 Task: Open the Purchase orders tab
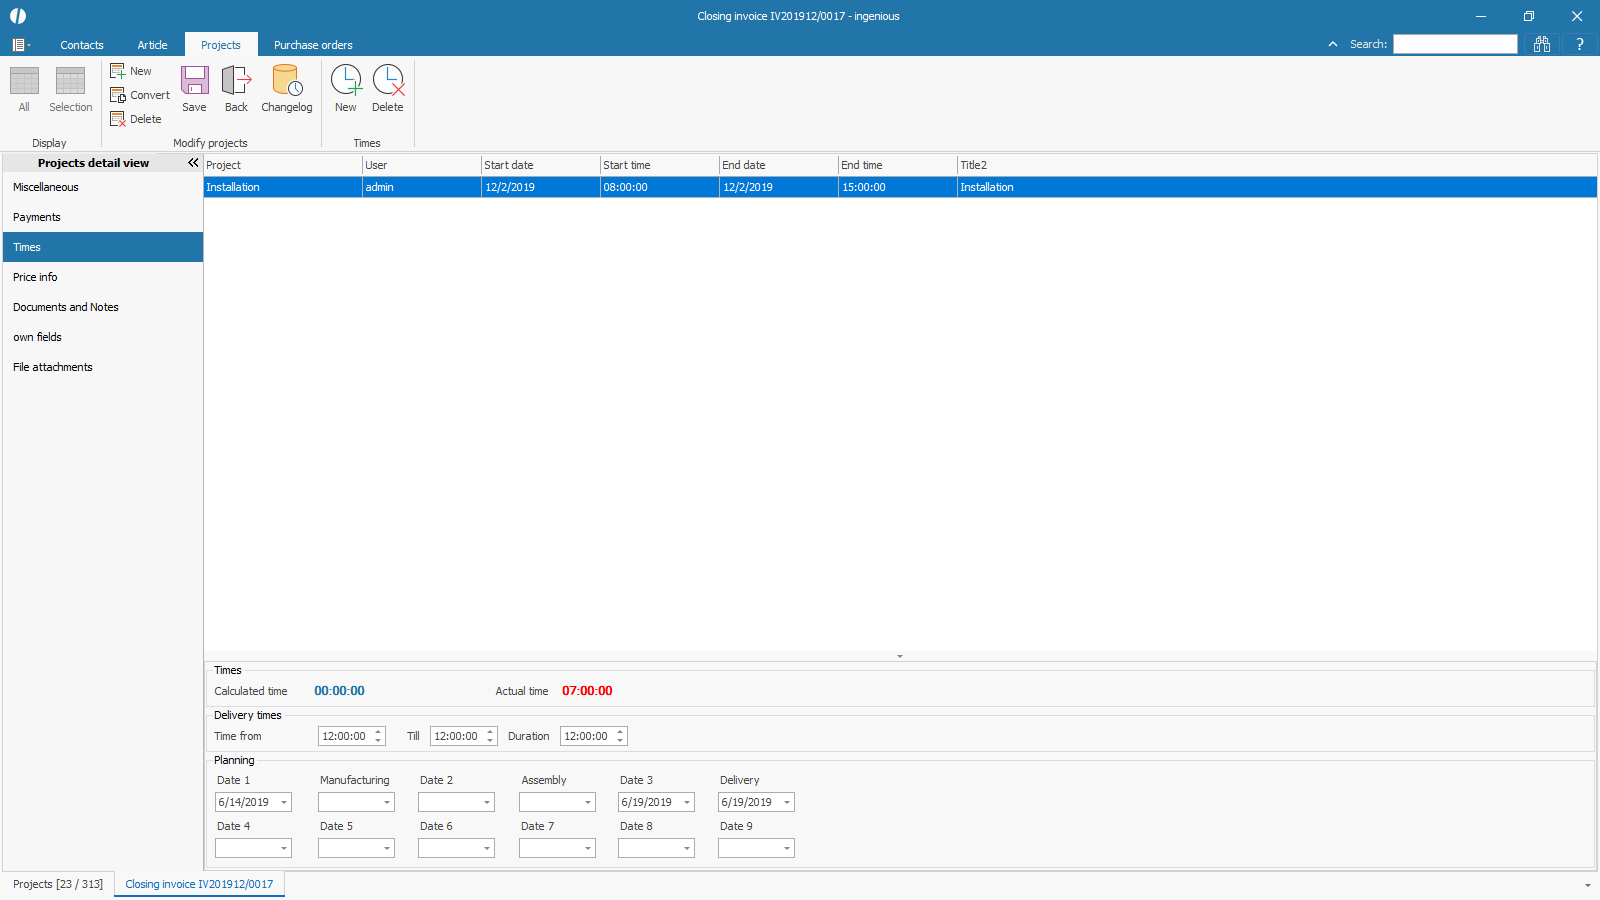(x=313, y=45)
